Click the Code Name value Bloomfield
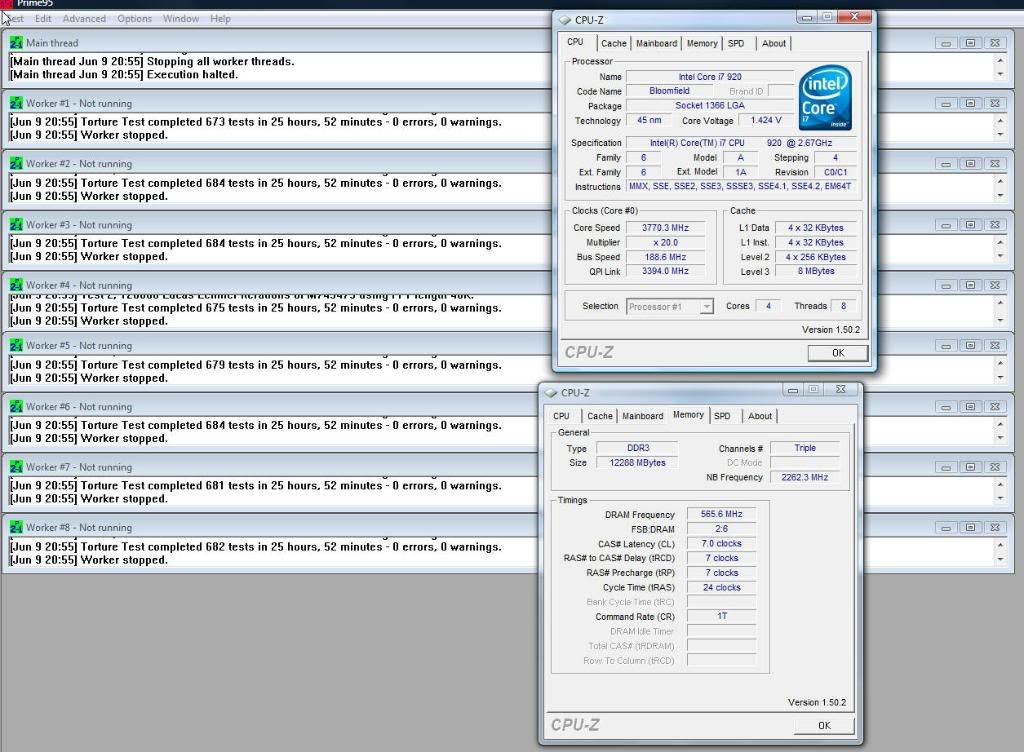 point(669,91)
